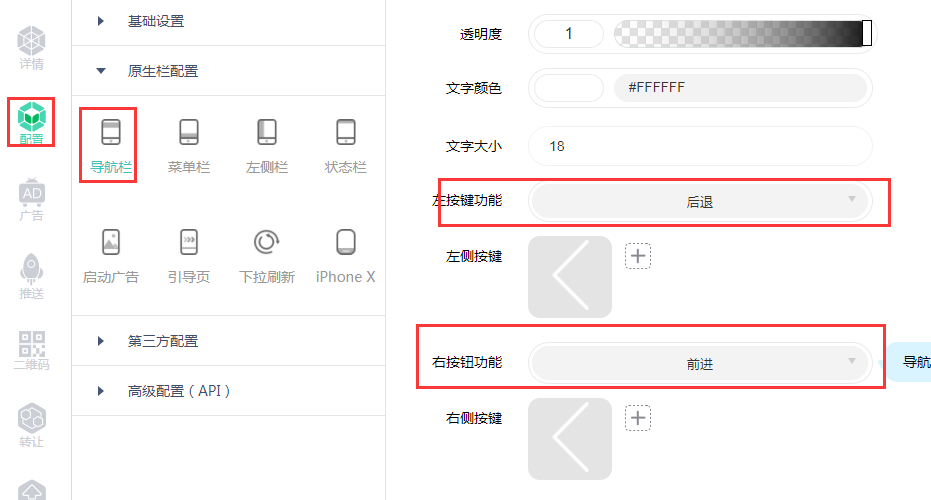Open the 引导页 guide page icon
The height and width of the screenshot is (500, 931).
click(x=189, y=256)
